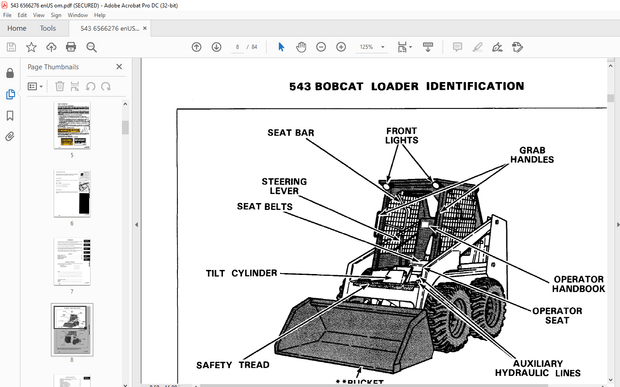This screenshot has width=620, height=387.
Task: Open the Bookmarks panel icon
Action: pyautogui.click(x=10, y=115)
